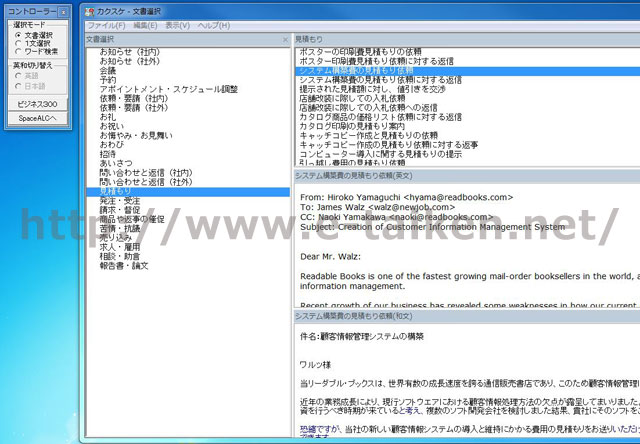Open ポスターの印刷費見積もりの依頼 document
This screenshot has width=640, height=444.
point(360,51)
